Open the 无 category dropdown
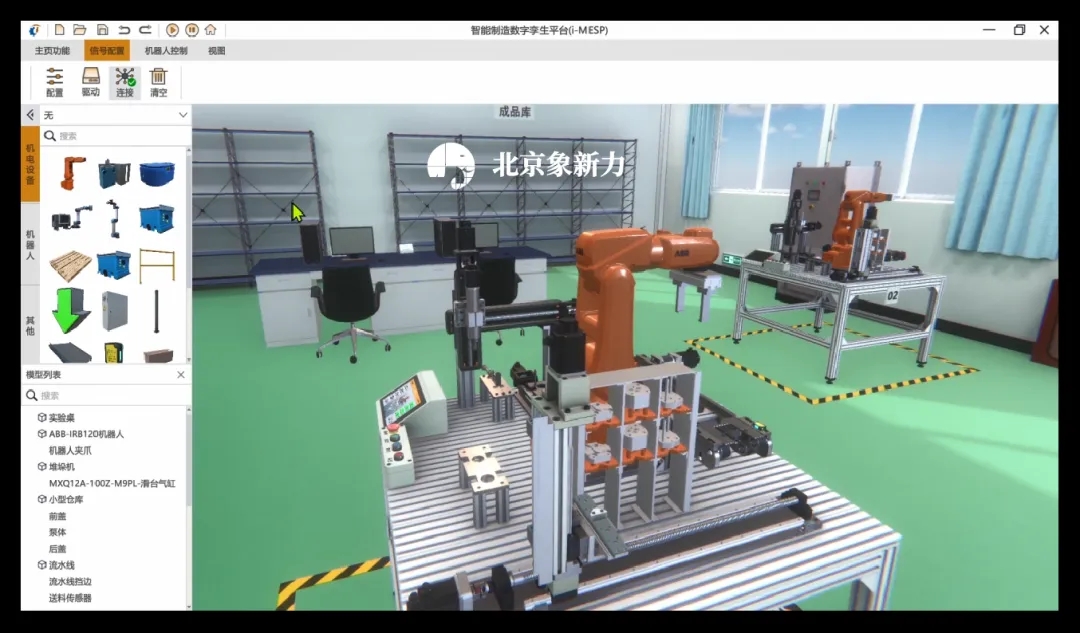1080x633 pixels. pyautogui.click(x=114, y=115)
